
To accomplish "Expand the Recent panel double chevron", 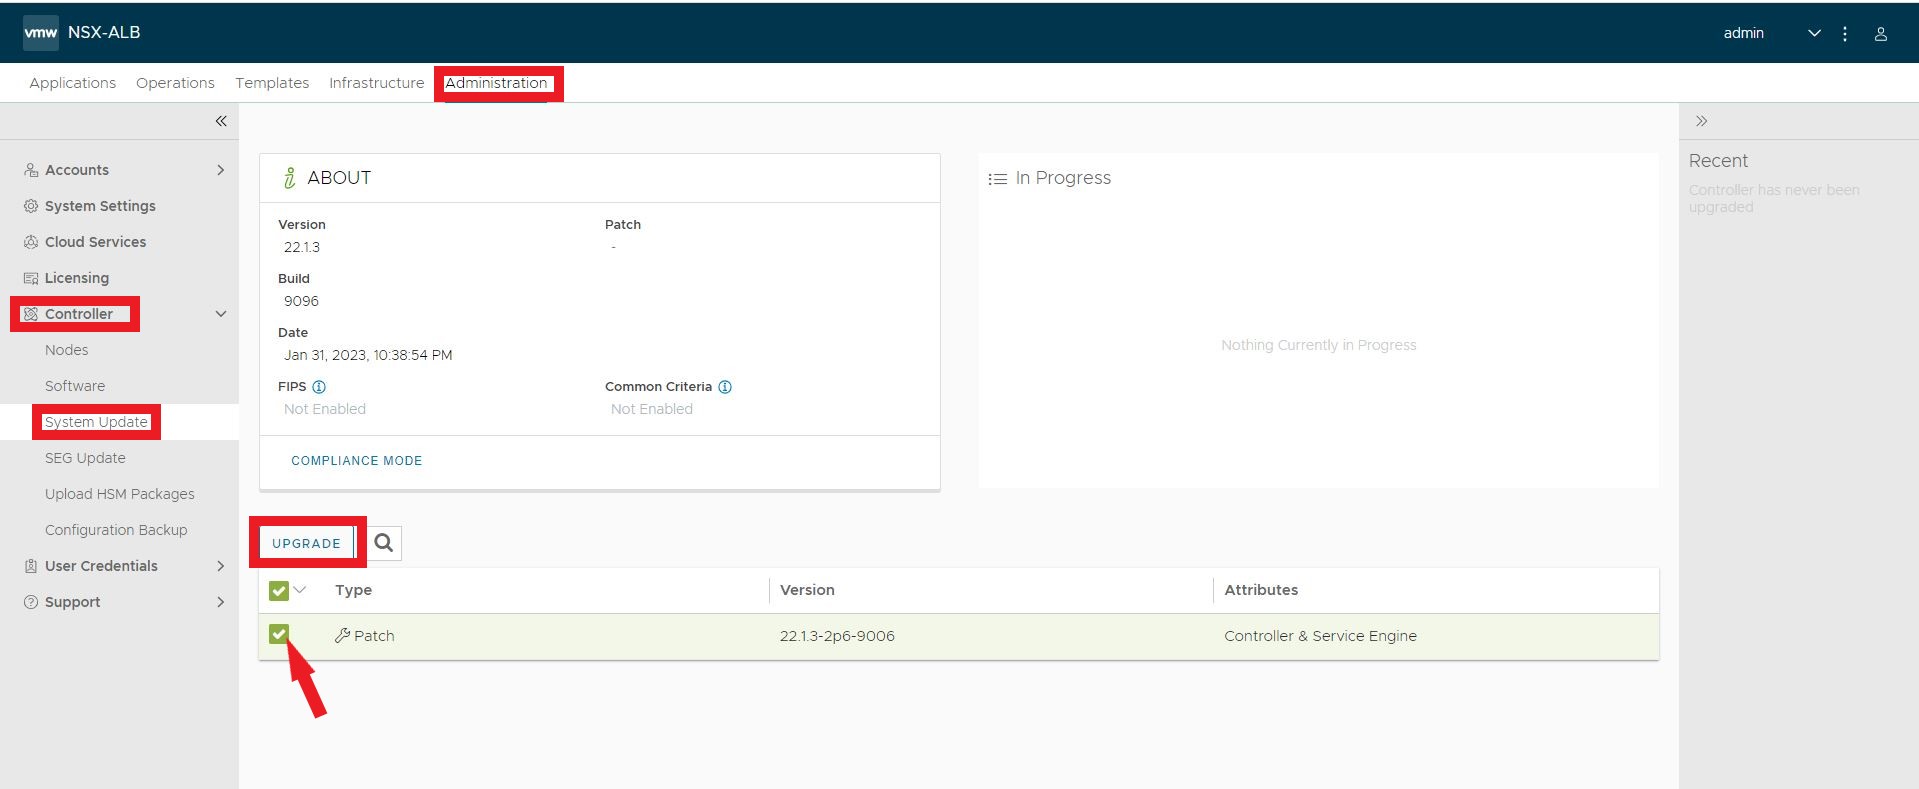I will coord(1701,121).
